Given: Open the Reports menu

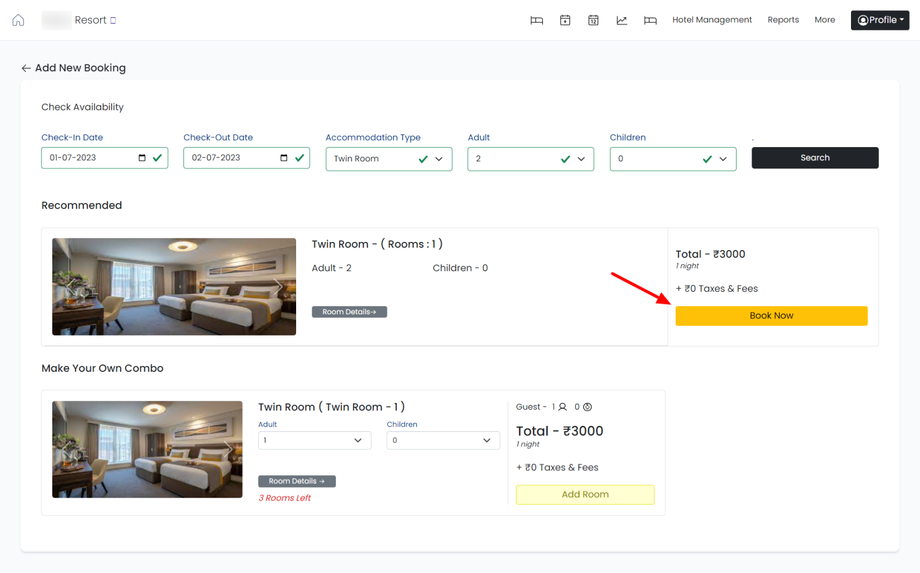Looking at the screenshot, I should point(783,20).
